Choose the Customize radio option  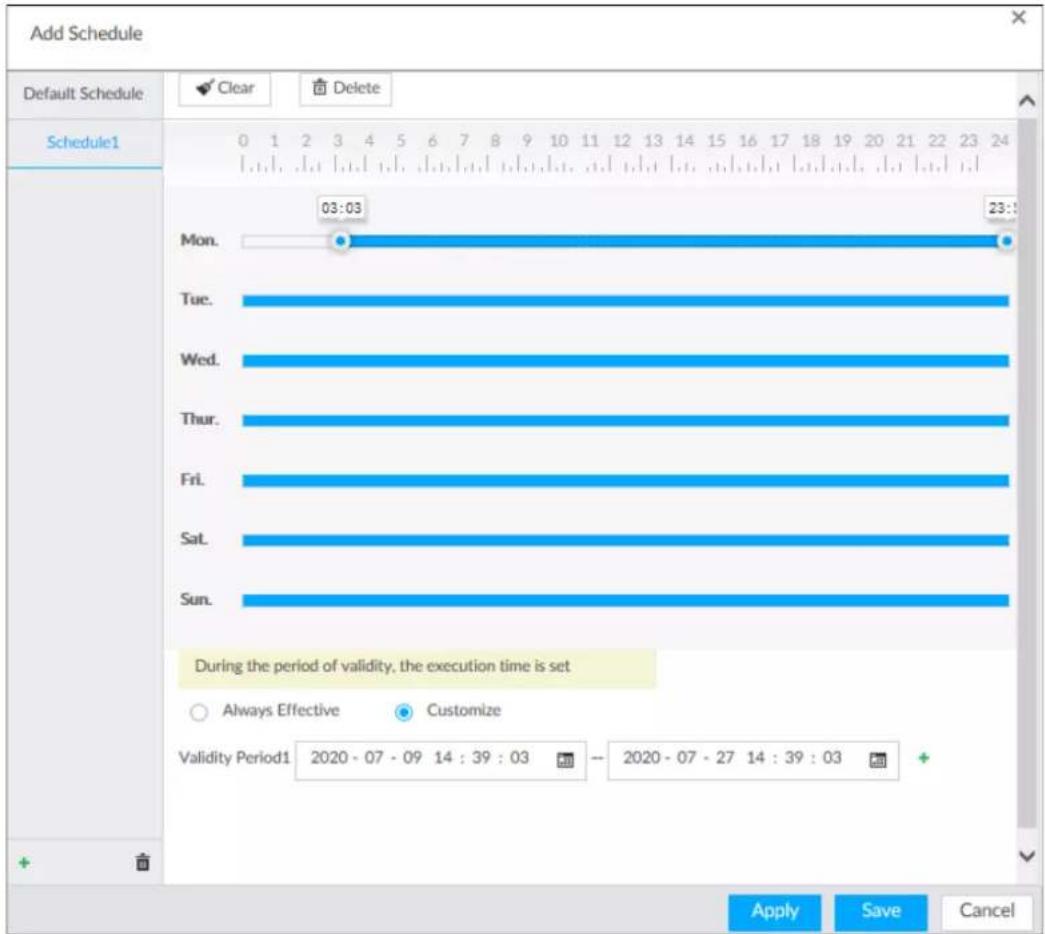coord(404,712)
